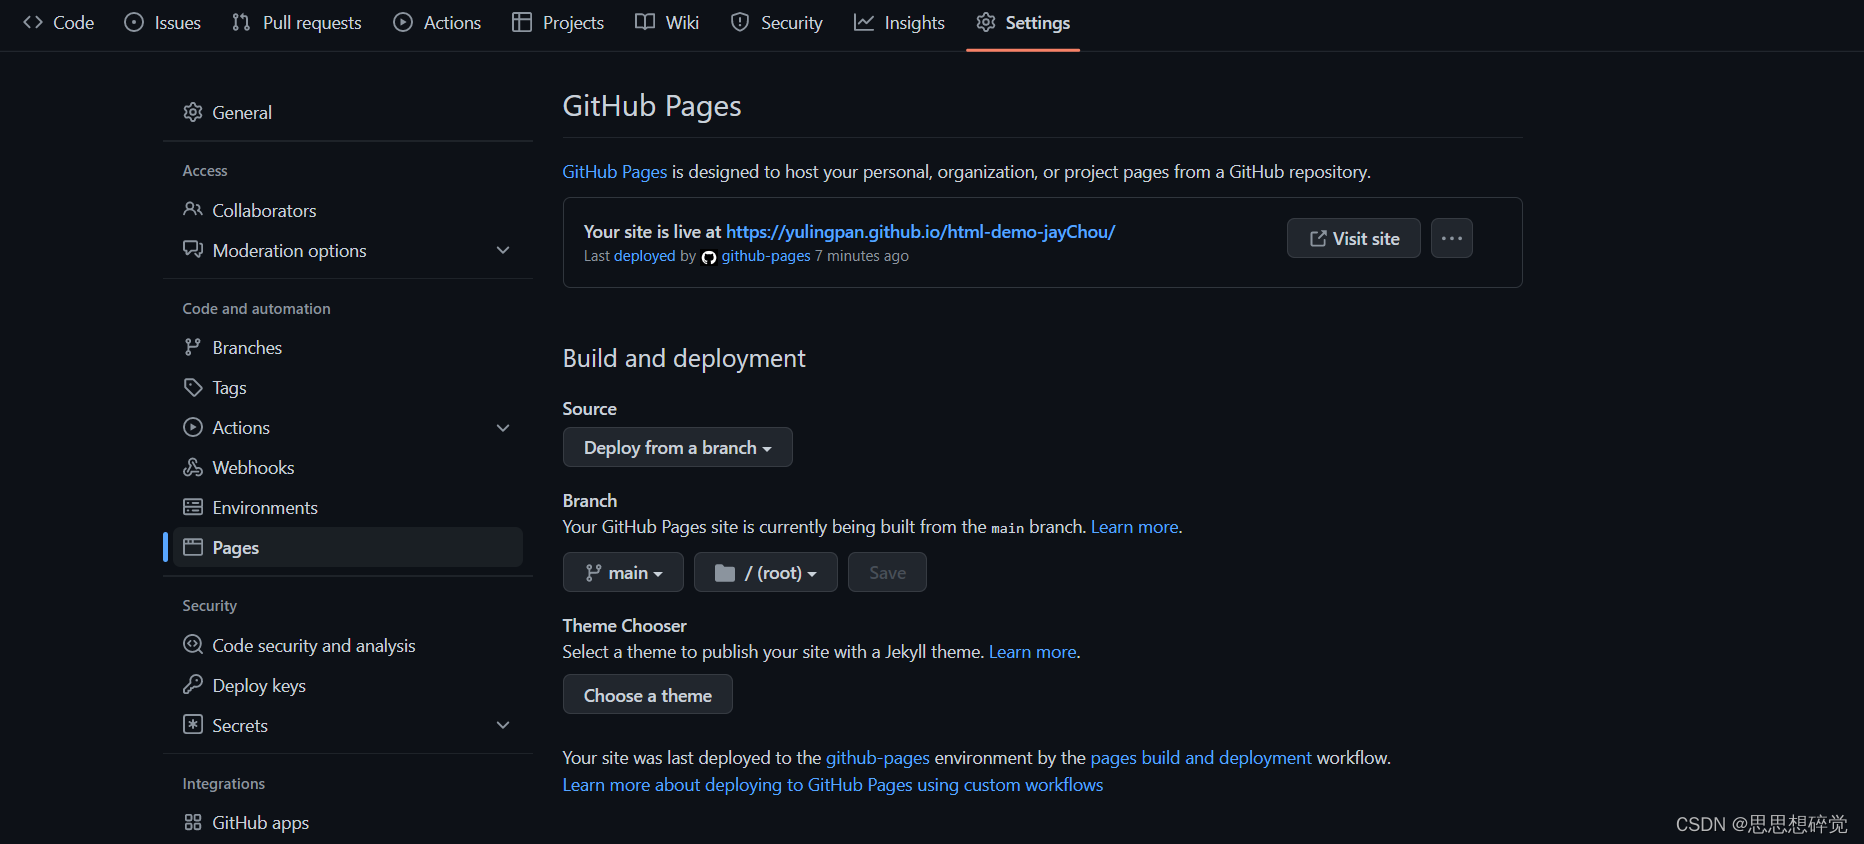Screen dimensions: 1864x844
Task: Open the Environments settings page
Action: [x=348, y=507]
